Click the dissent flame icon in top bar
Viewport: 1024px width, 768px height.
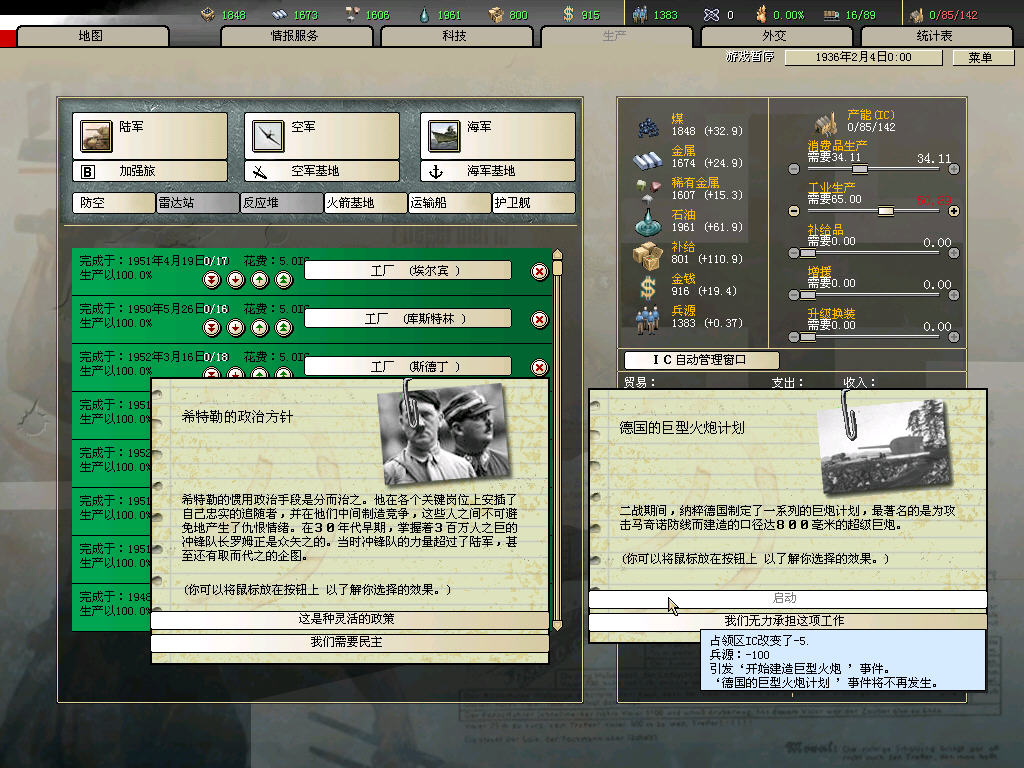tap(761, 14)
